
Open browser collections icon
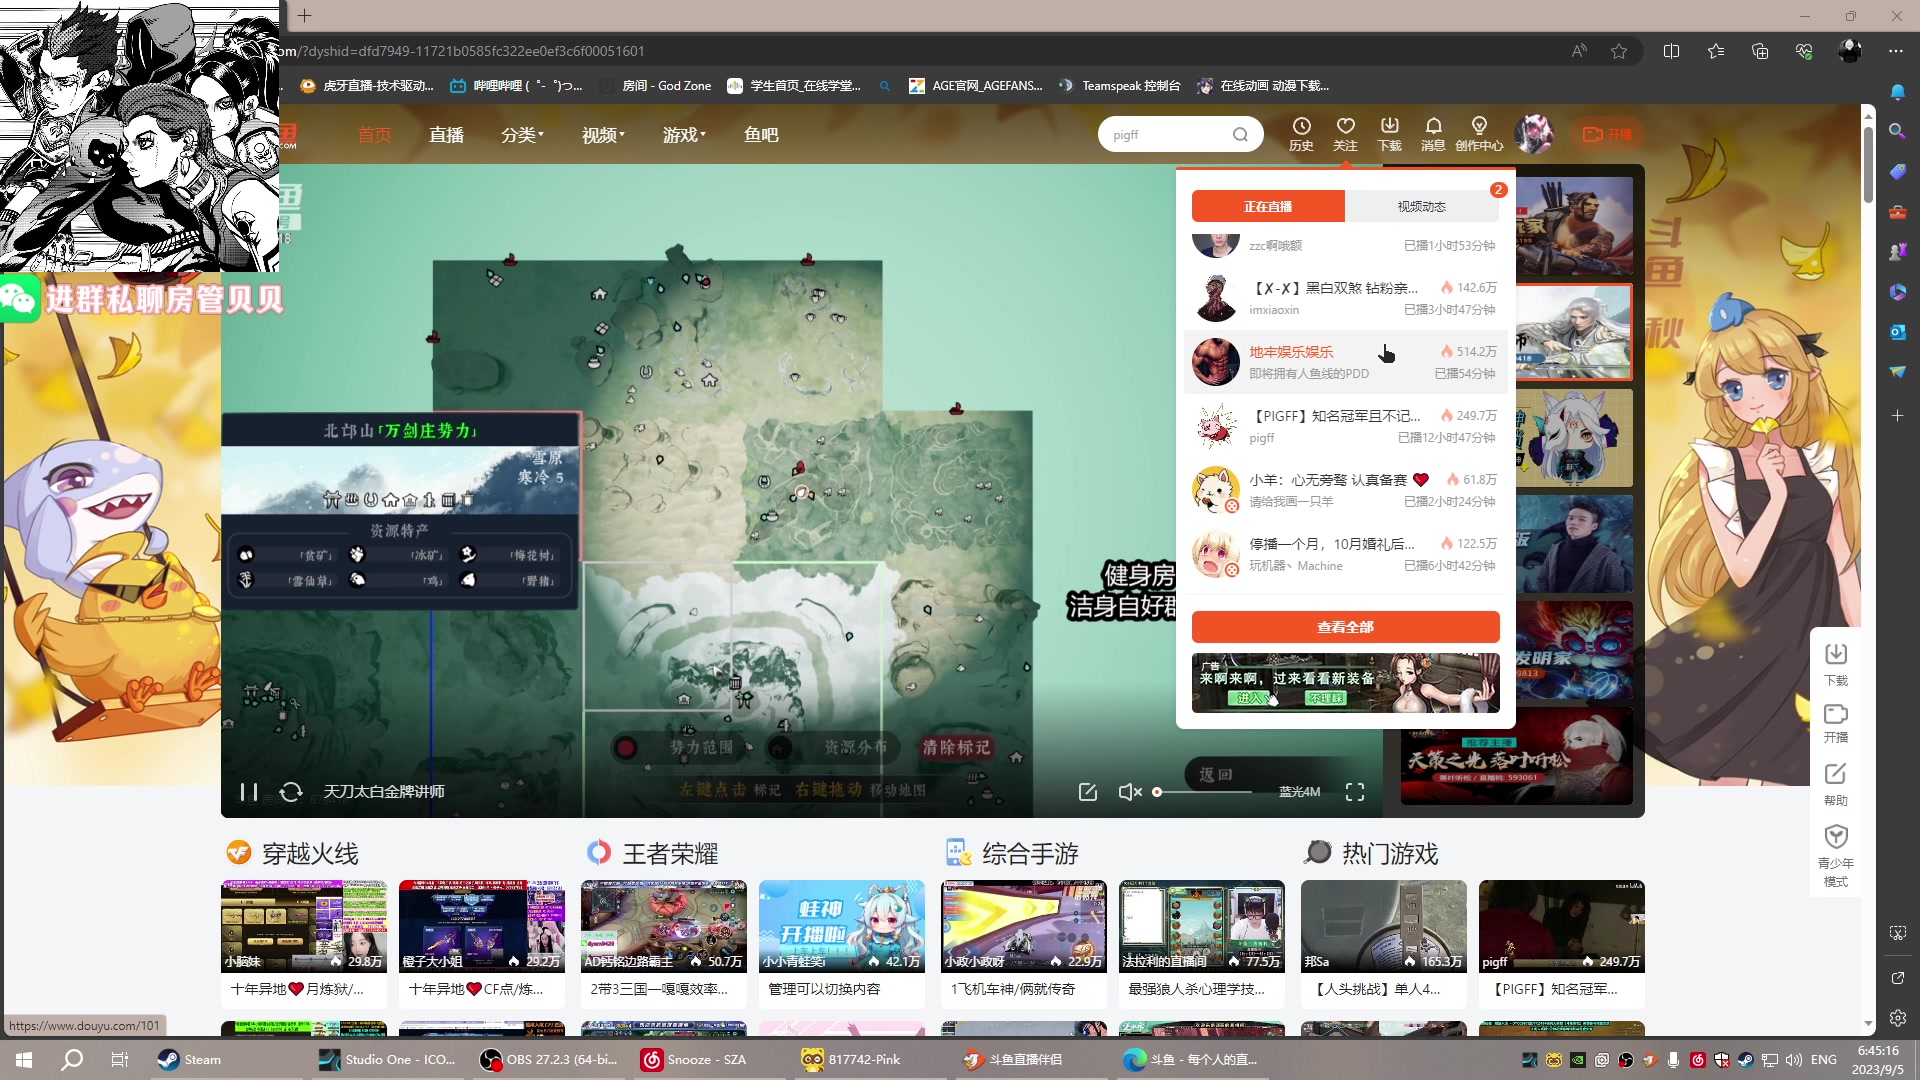click(1760, 51)
